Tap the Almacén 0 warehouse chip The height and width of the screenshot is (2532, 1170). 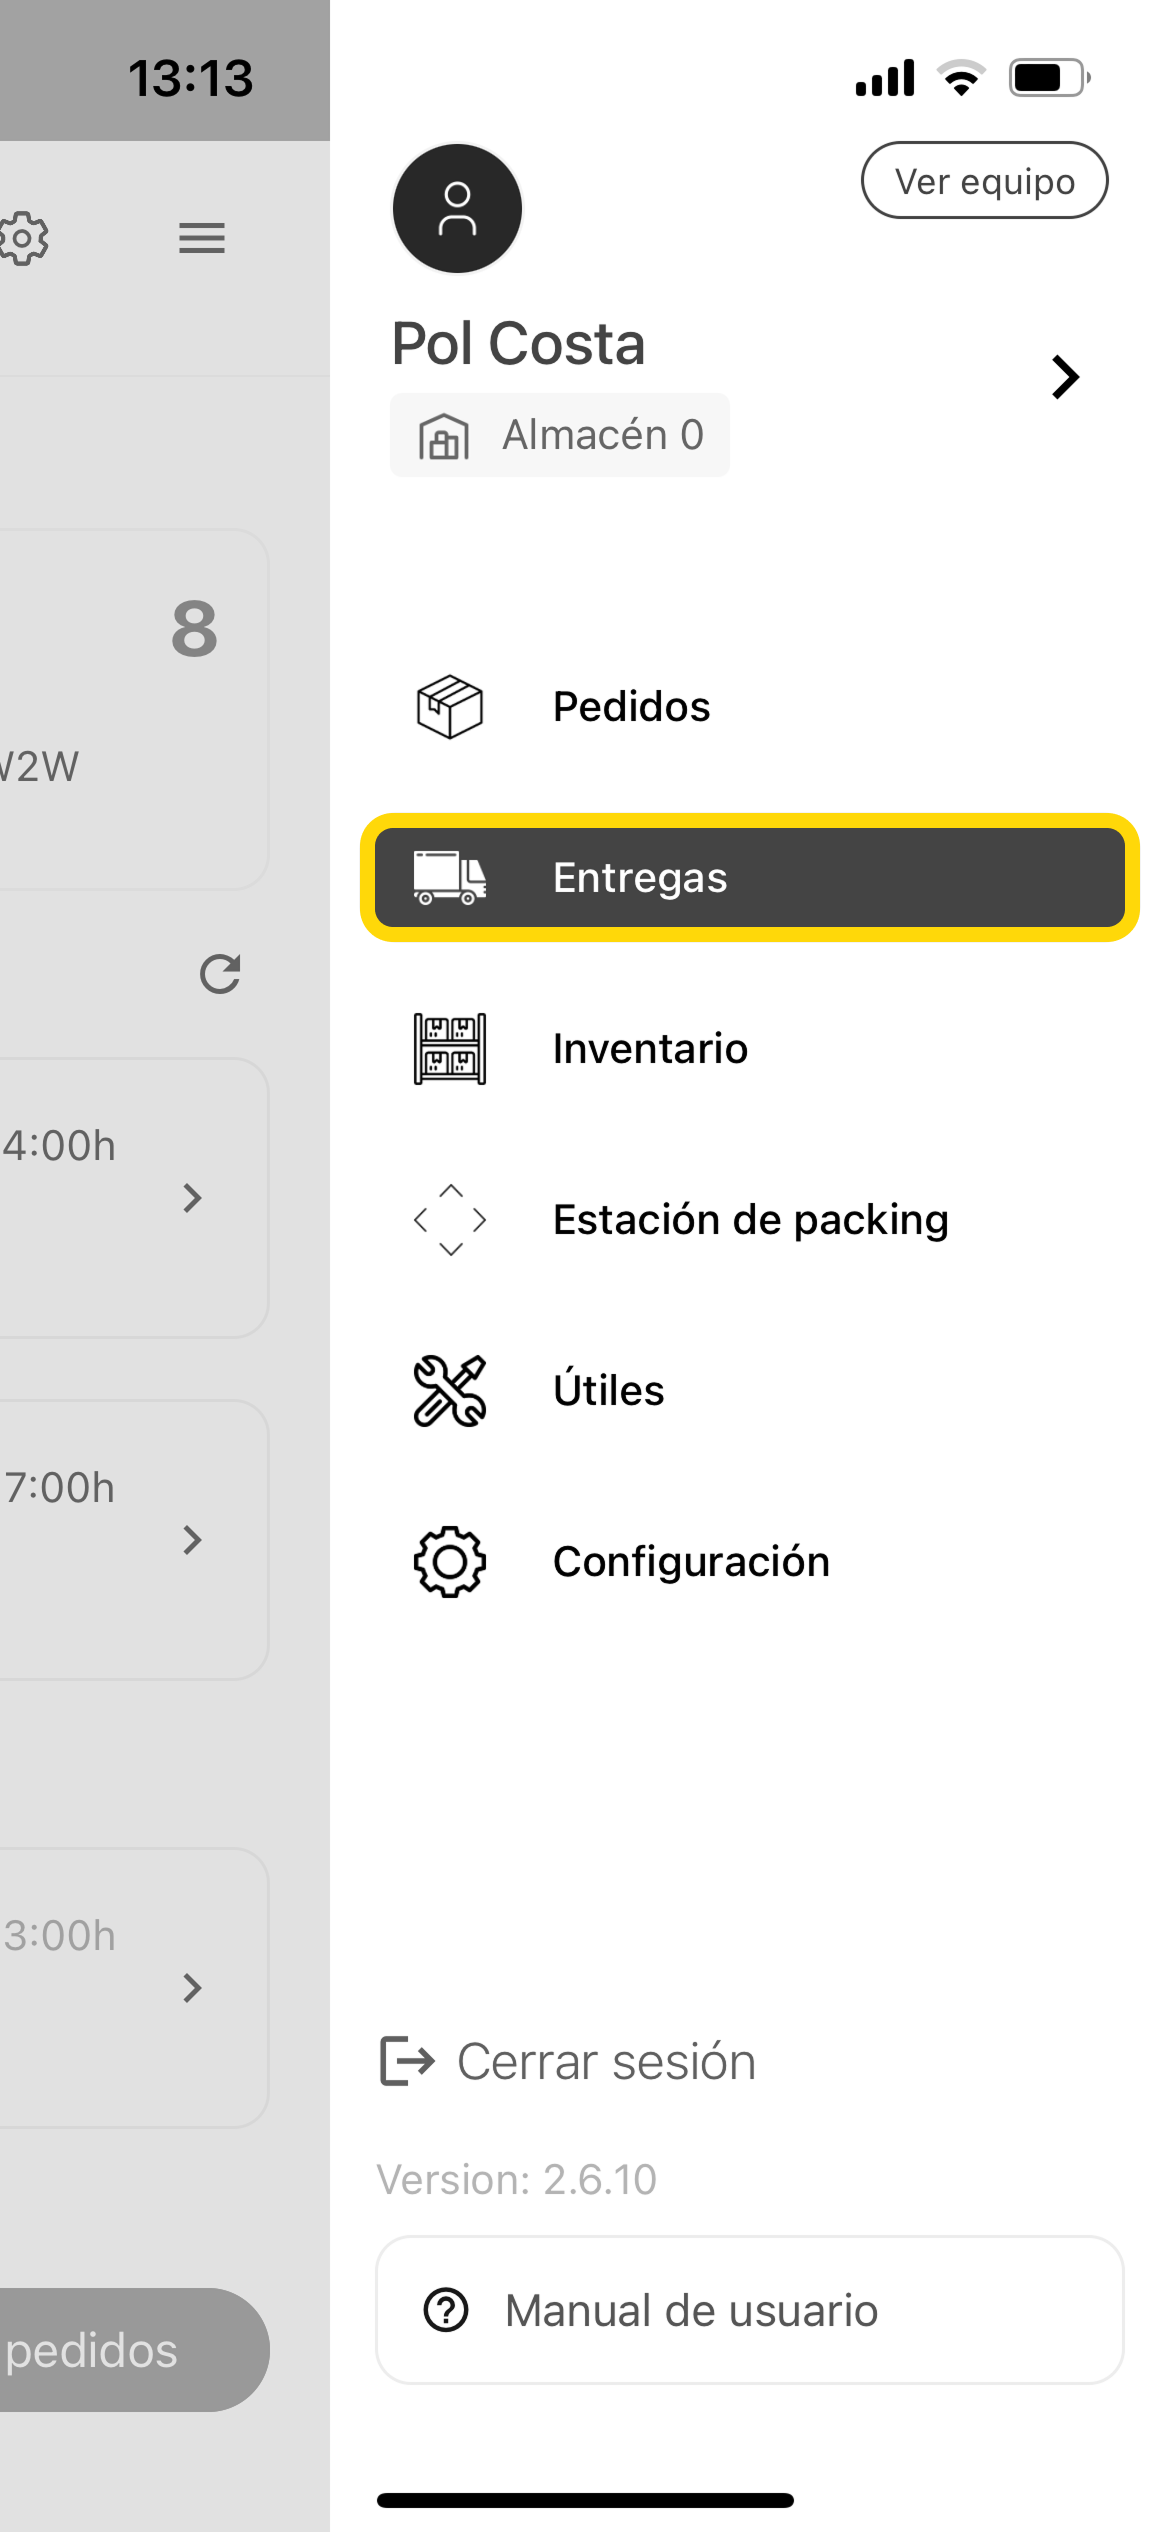[560, 435]
